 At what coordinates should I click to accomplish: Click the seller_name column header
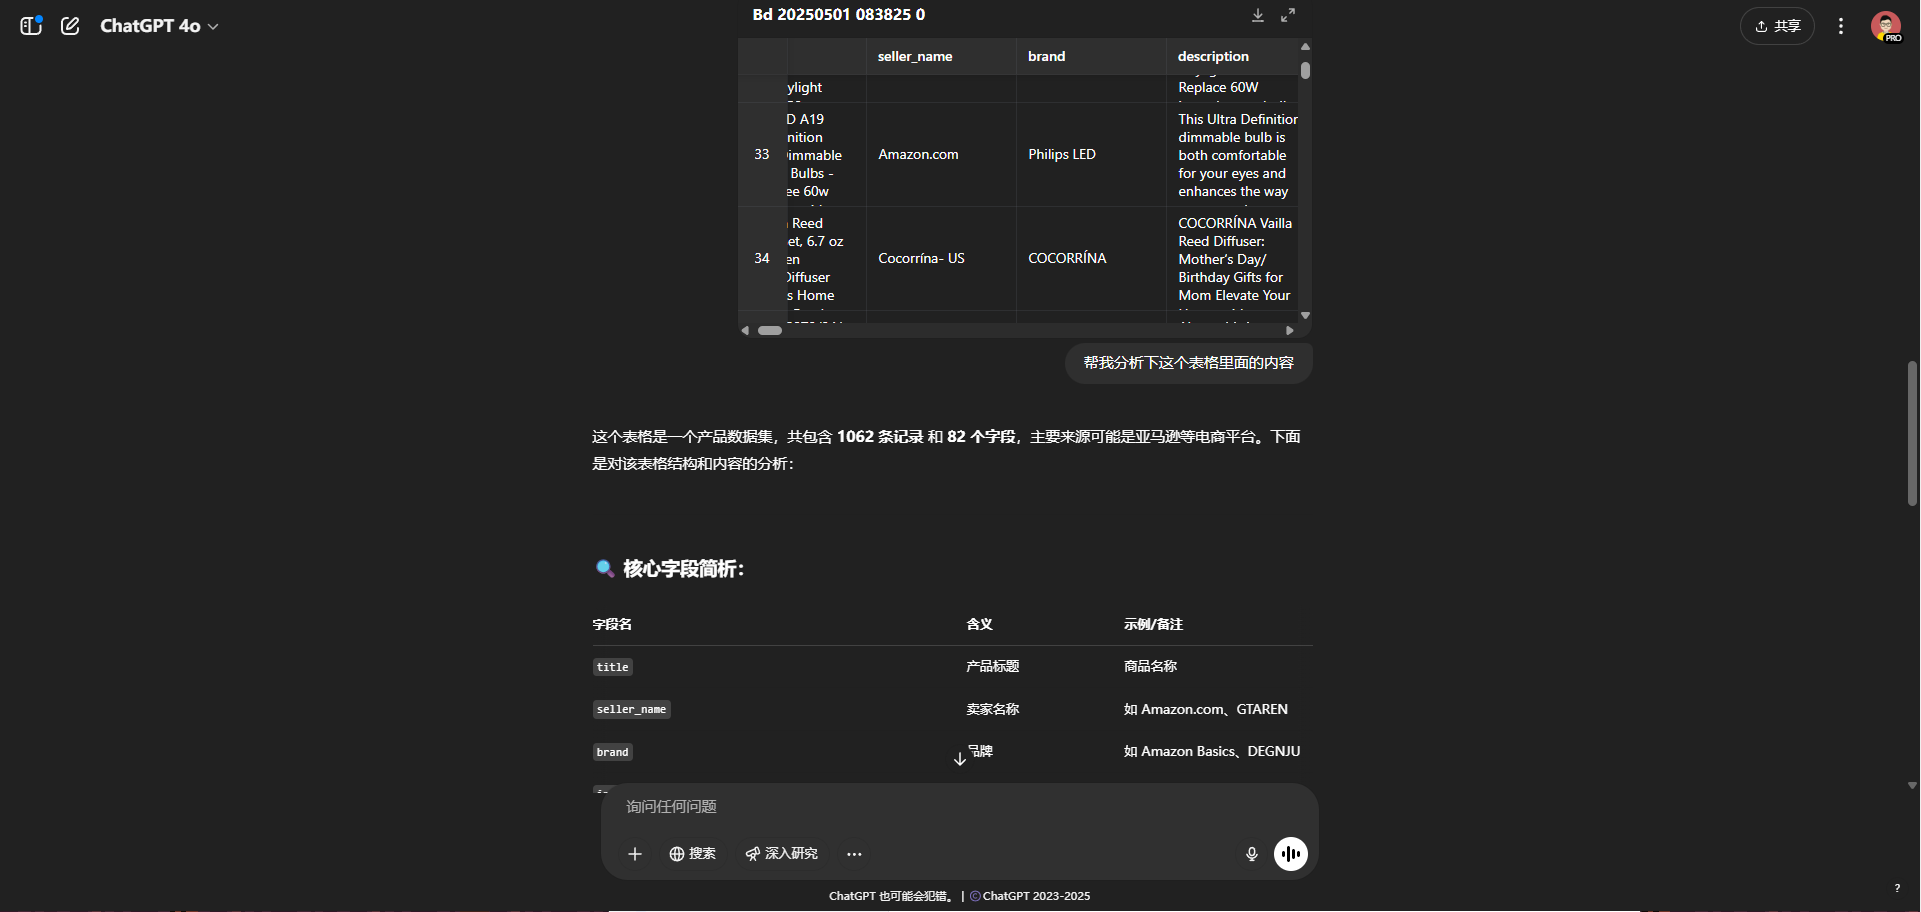pyautogui.click(x=915, y=57)
